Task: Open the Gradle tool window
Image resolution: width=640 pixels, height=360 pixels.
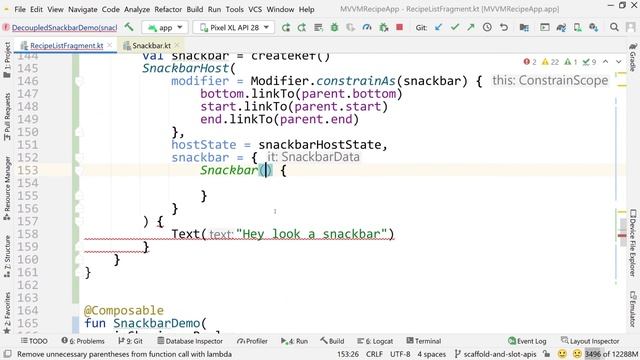Action: [x=633, y=57]
